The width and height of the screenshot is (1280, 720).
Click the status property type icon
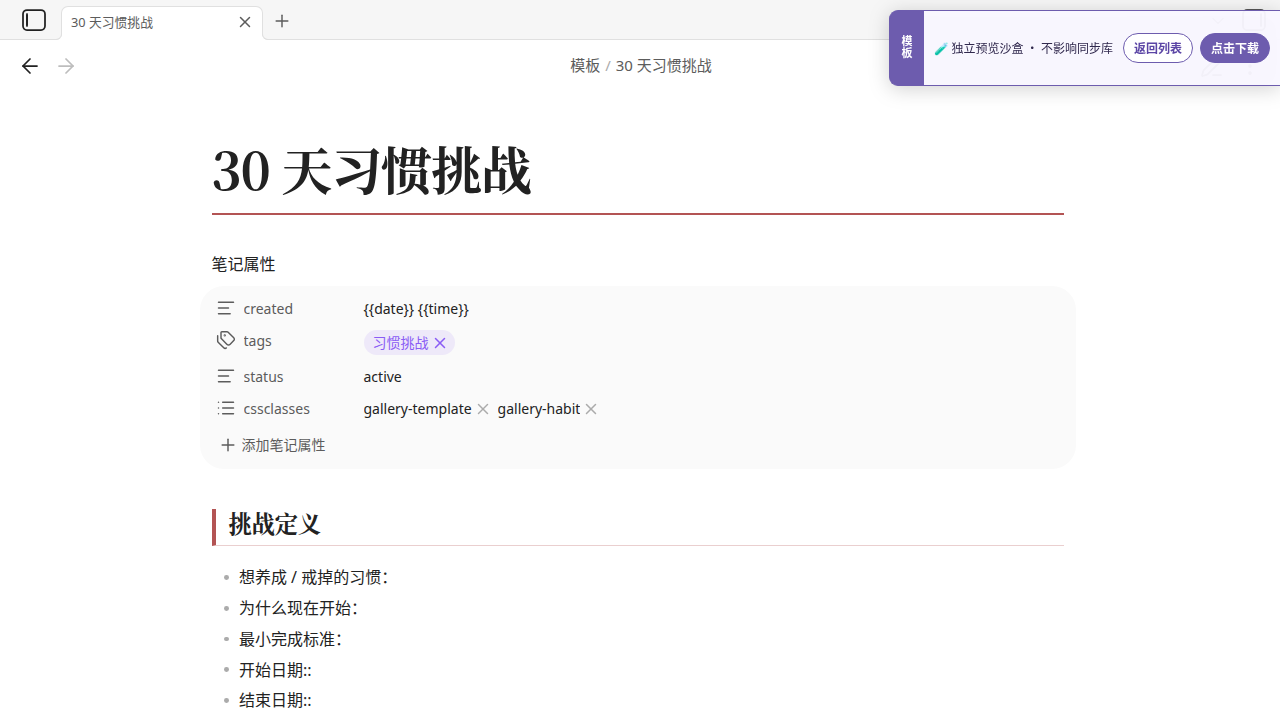pos(226,376)
